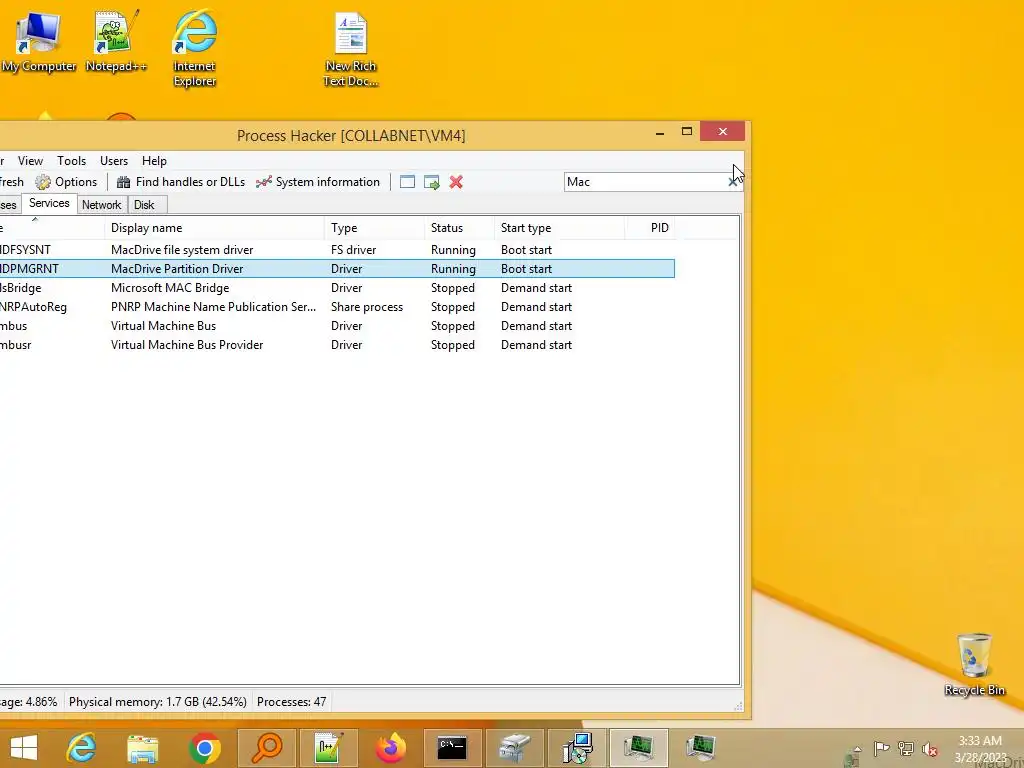Launch Google Chrome from taskbar
1024x768 pixels.
204,748
